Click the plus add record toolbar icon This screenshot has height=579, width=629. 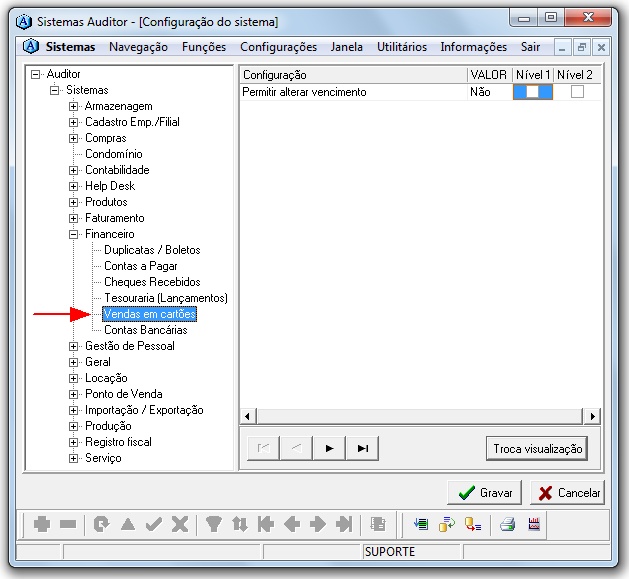[x=42, y=524]
